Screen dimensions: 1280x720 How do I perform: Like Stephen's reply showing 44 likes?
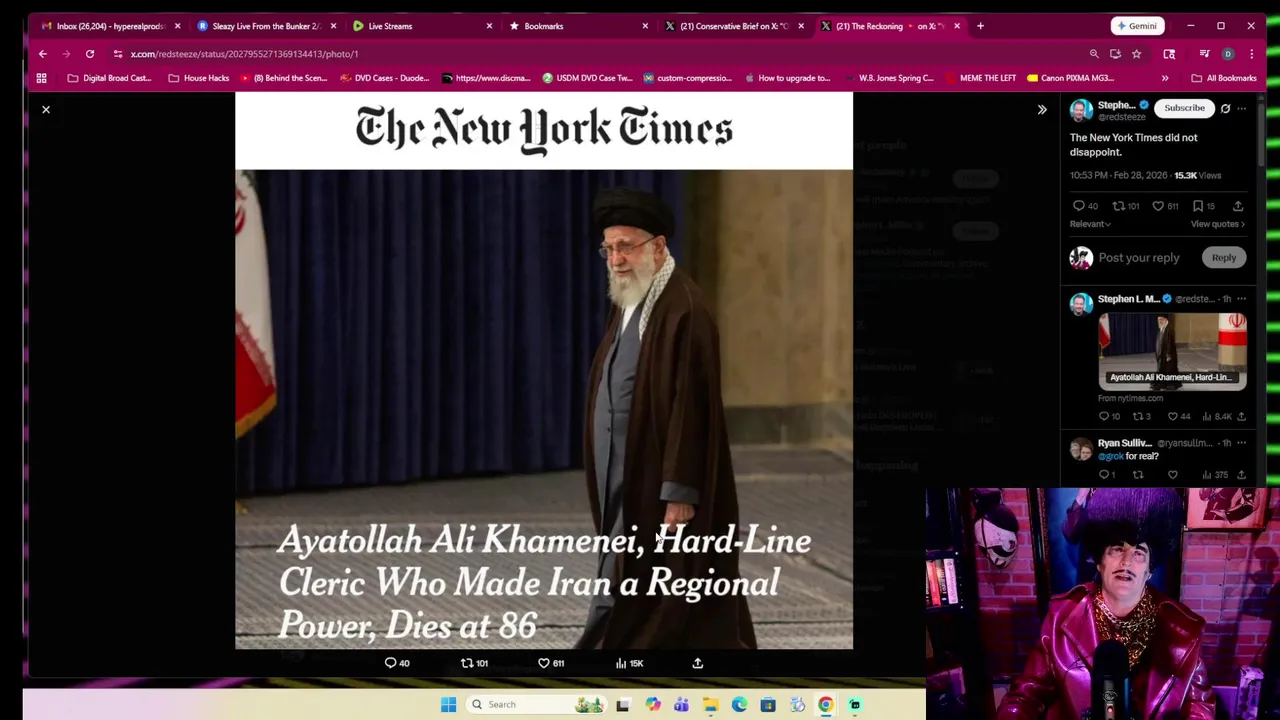[x=1180, y=416]
